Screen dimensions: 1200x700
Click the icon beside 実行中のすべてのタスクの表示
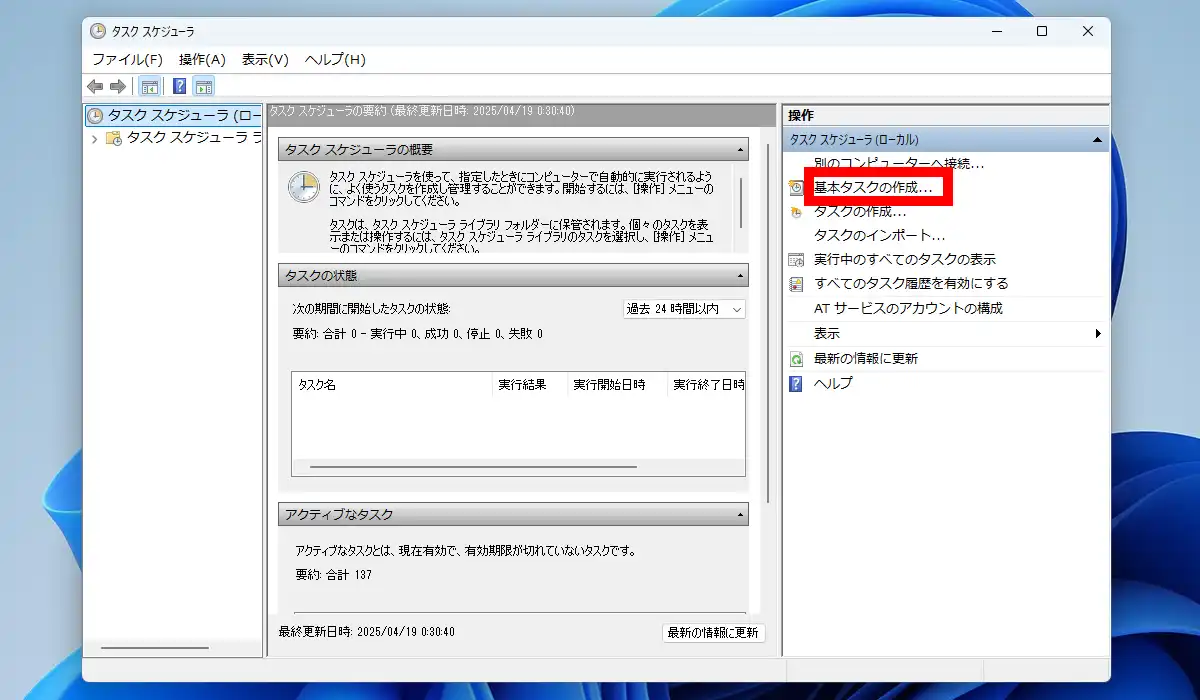[796, 259]
